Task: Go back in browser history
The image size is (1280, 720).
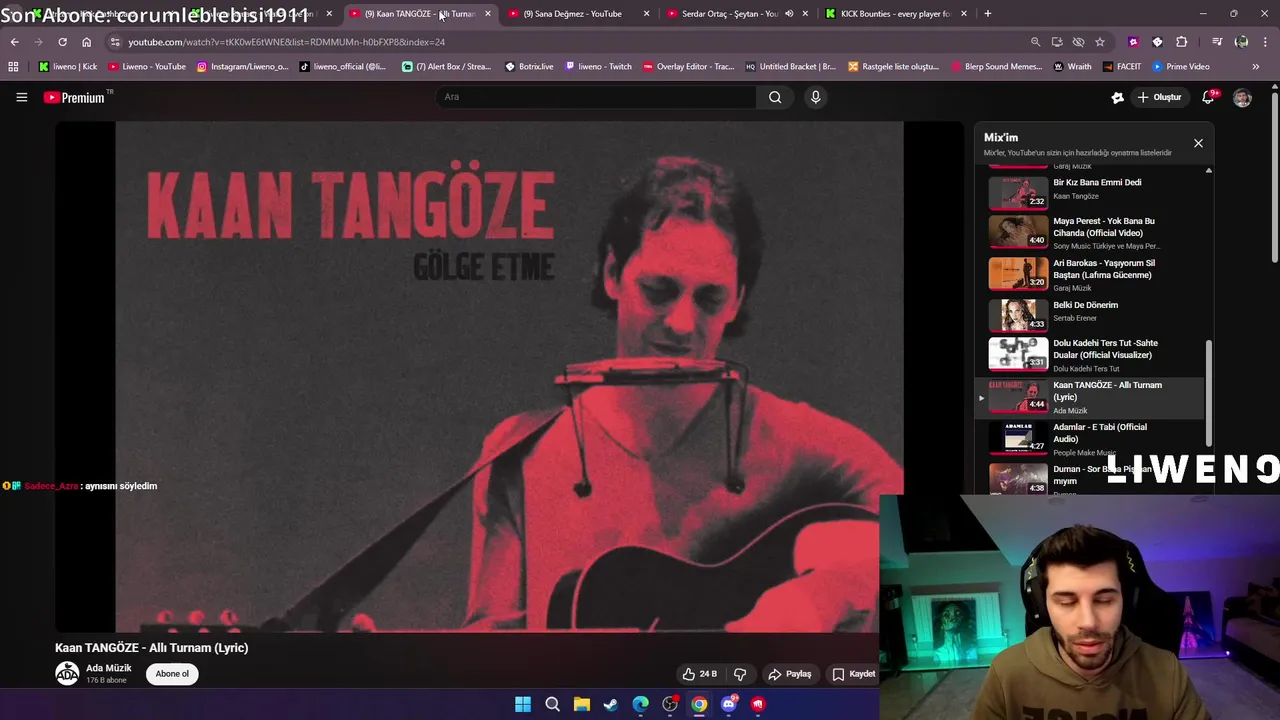Action: click(14, 42)
